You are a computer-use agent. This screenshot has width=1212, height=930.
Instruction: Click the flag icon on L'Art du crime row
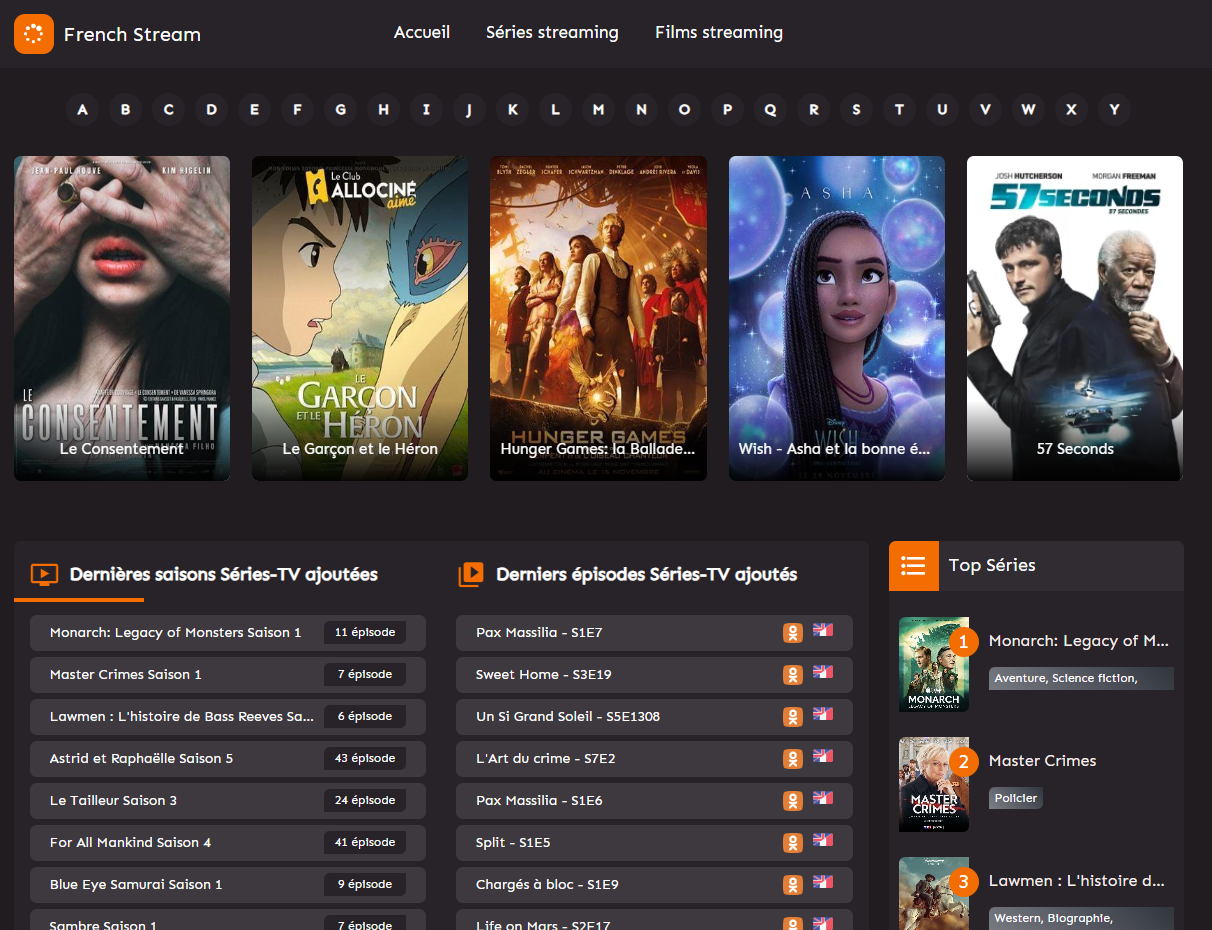tap(823, 756)
